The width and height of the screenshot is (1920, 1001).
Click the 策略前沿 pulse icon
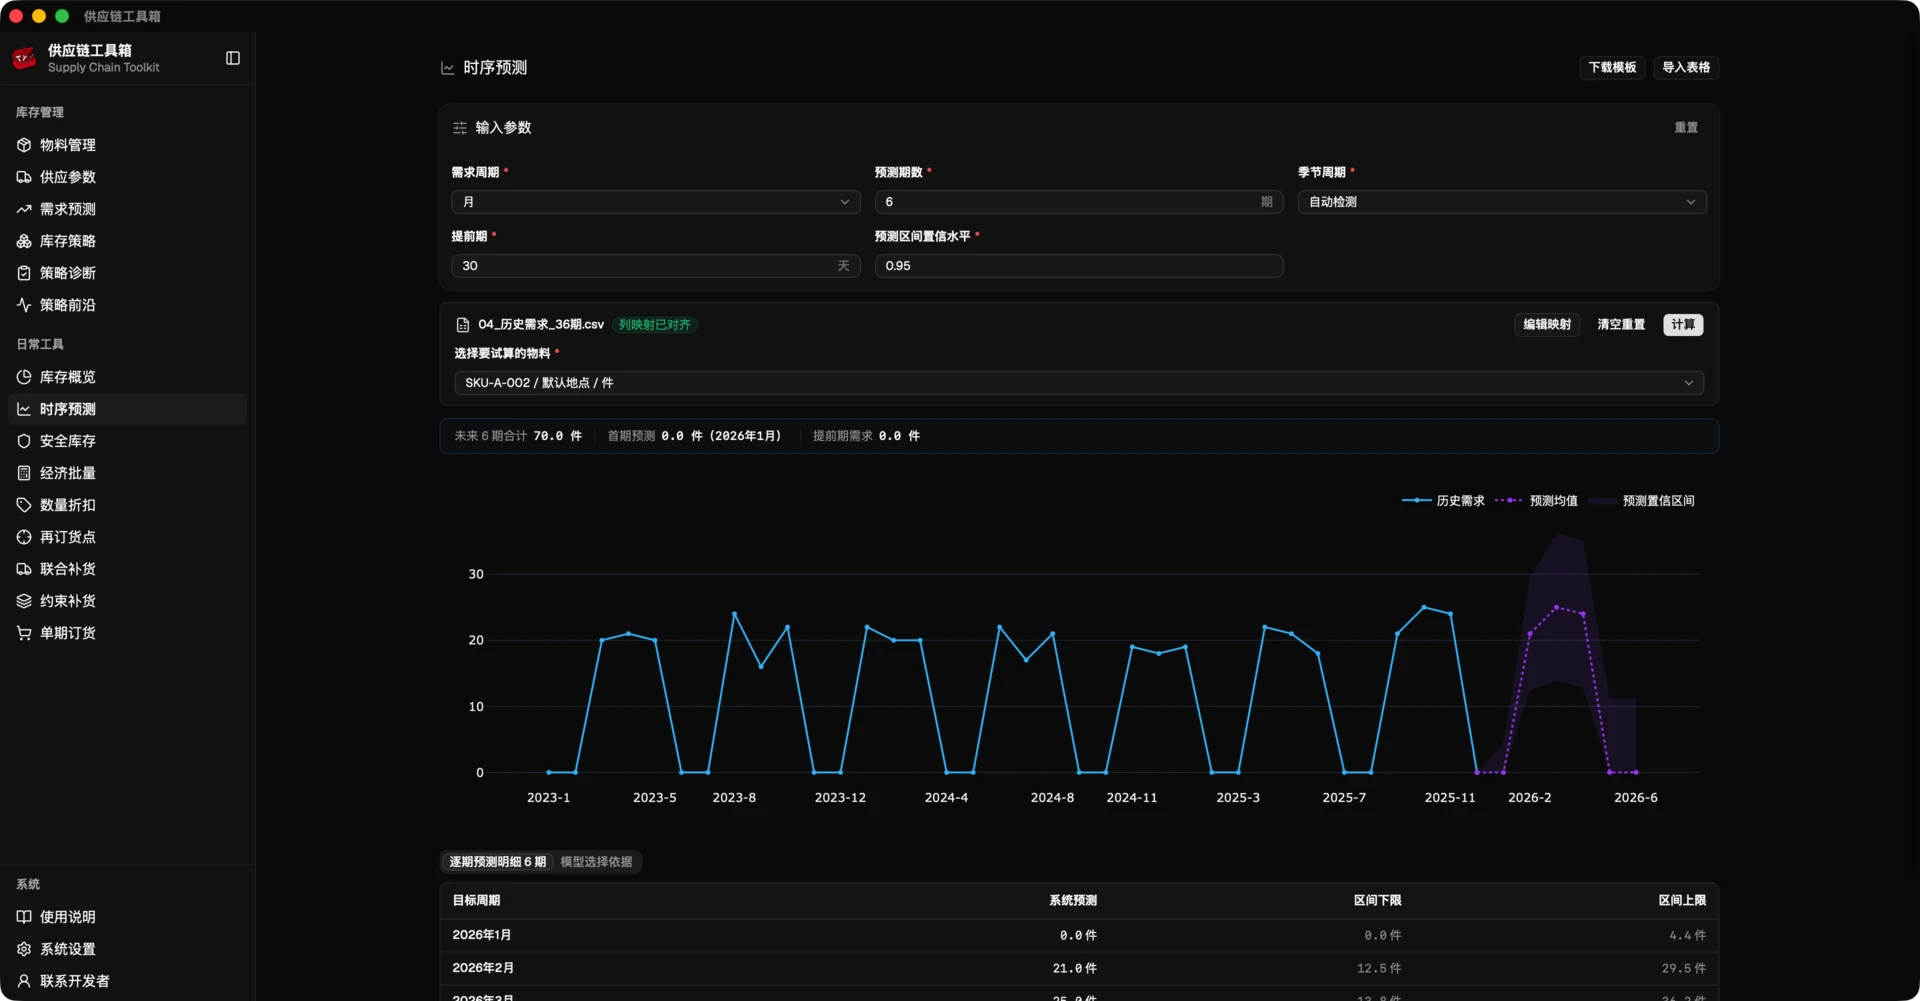(24, 305)
